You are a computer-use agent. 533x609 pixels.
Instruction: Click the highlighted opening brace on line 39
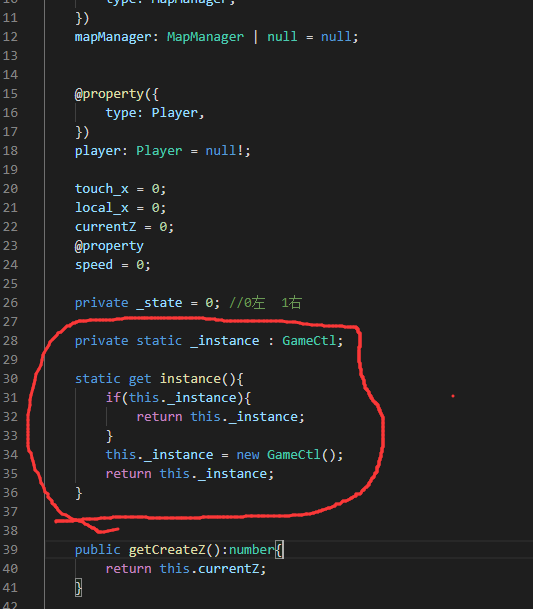pos(279,550)
